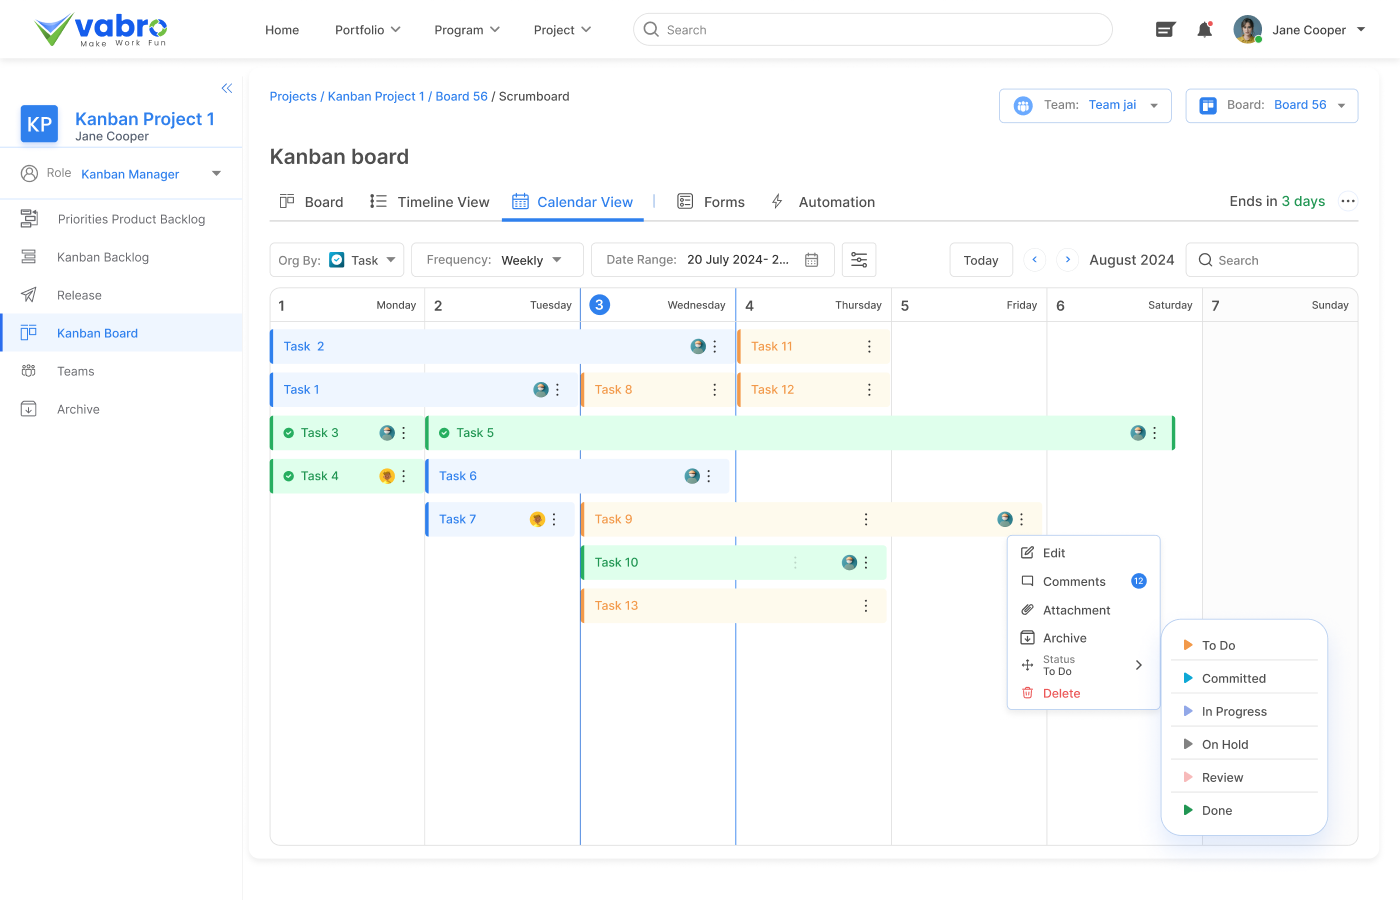1400x900 pixels.
Task: Click the Today button
Action: (981, 260)
